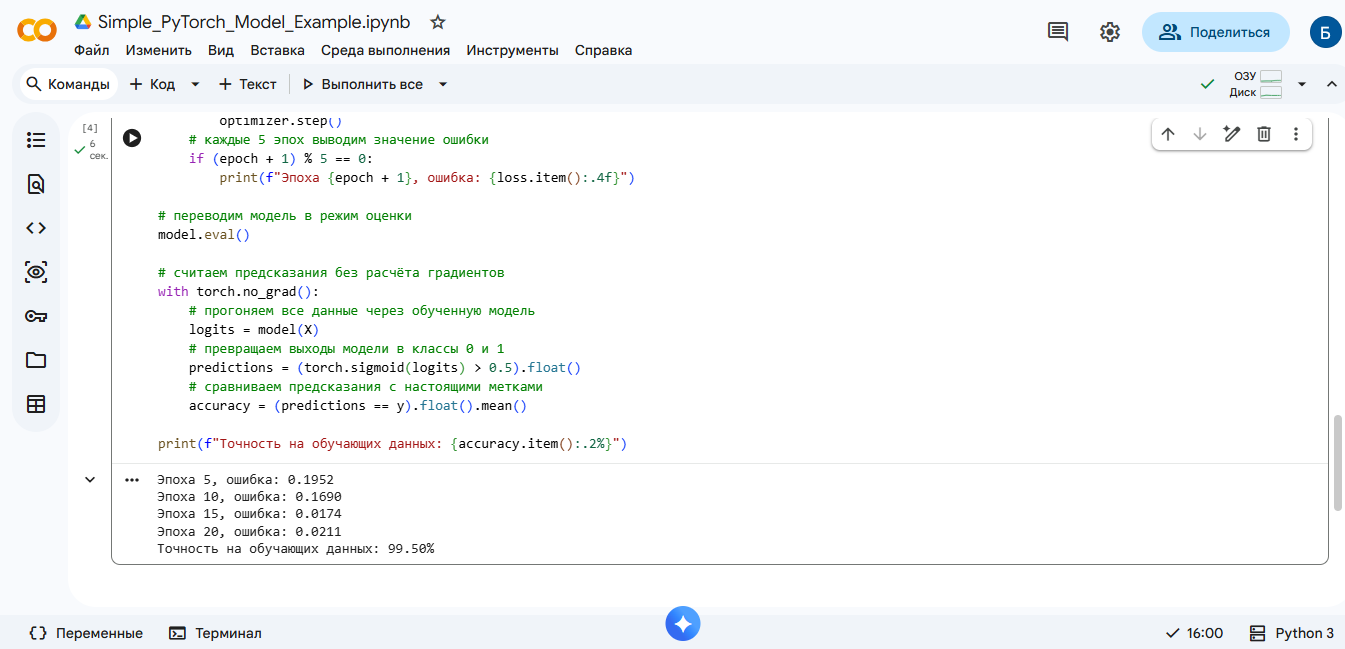Open the Инструменты menu
The height and width of the screenshot is (649, 1345).
click(x=512, y=50)
